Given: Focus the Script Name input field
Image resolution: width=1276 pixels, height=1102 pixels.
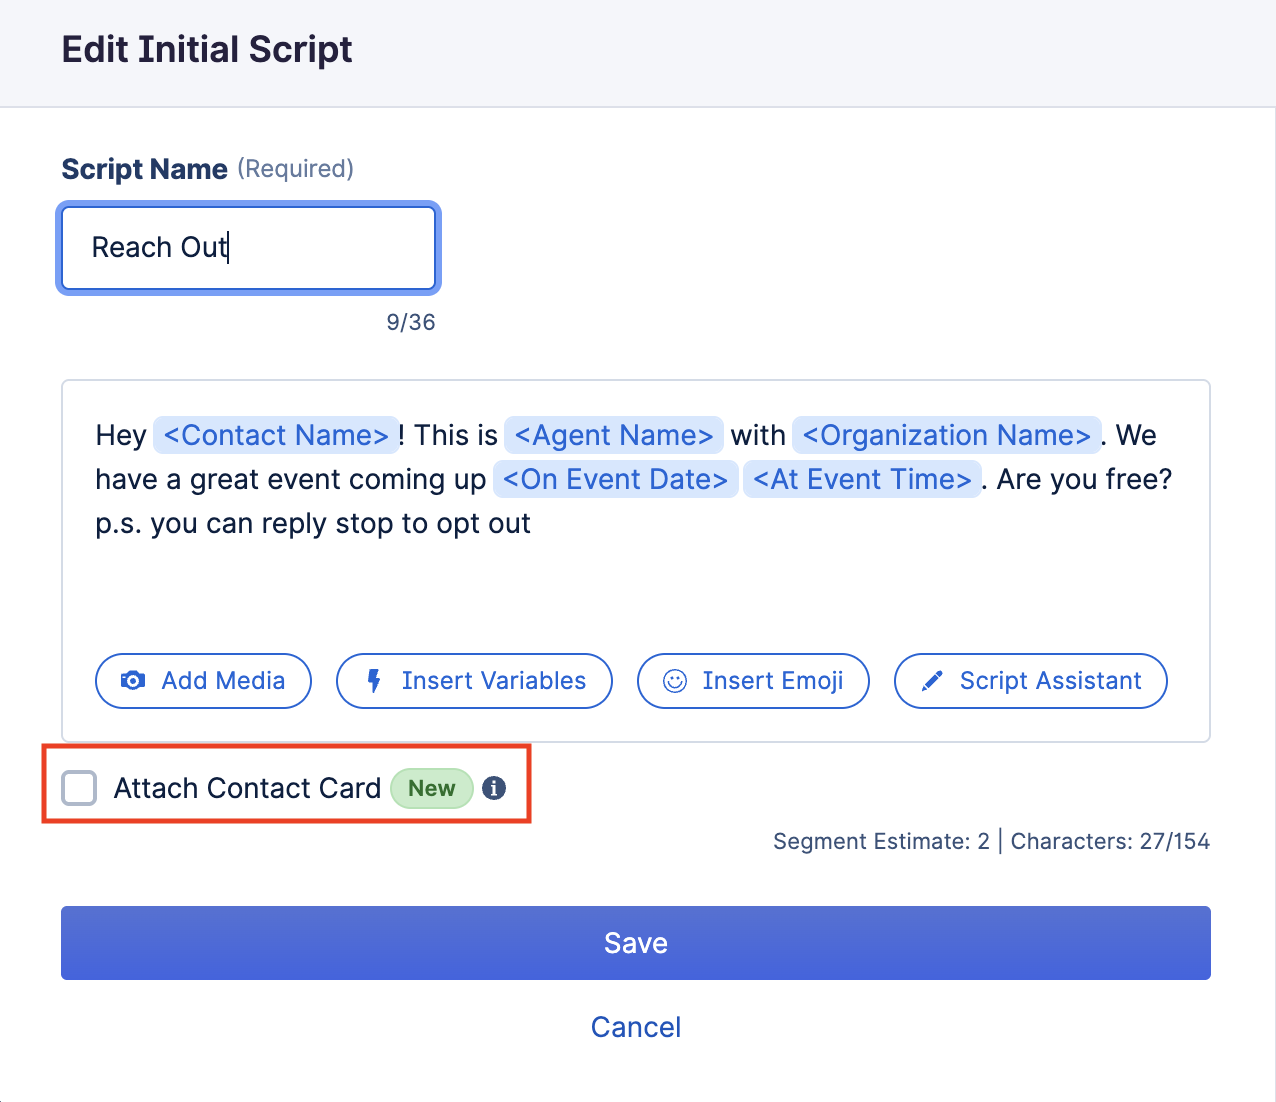Looking at the screenshot, I should [248, 248].
